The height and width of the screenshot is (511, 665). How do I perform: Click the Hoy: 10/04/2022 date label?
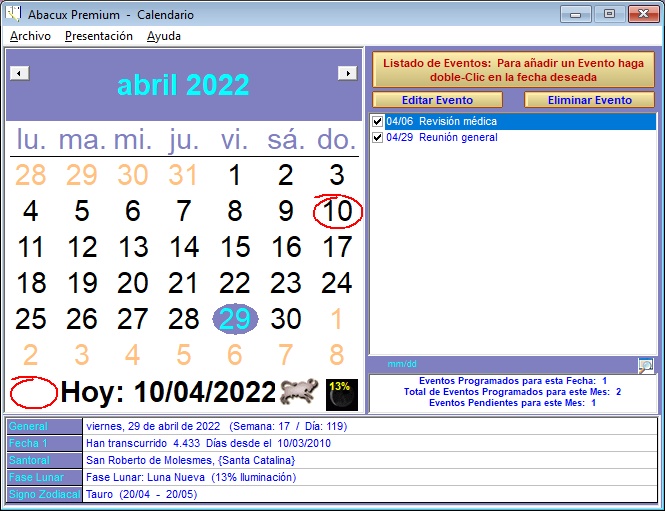tap(167, 392)
